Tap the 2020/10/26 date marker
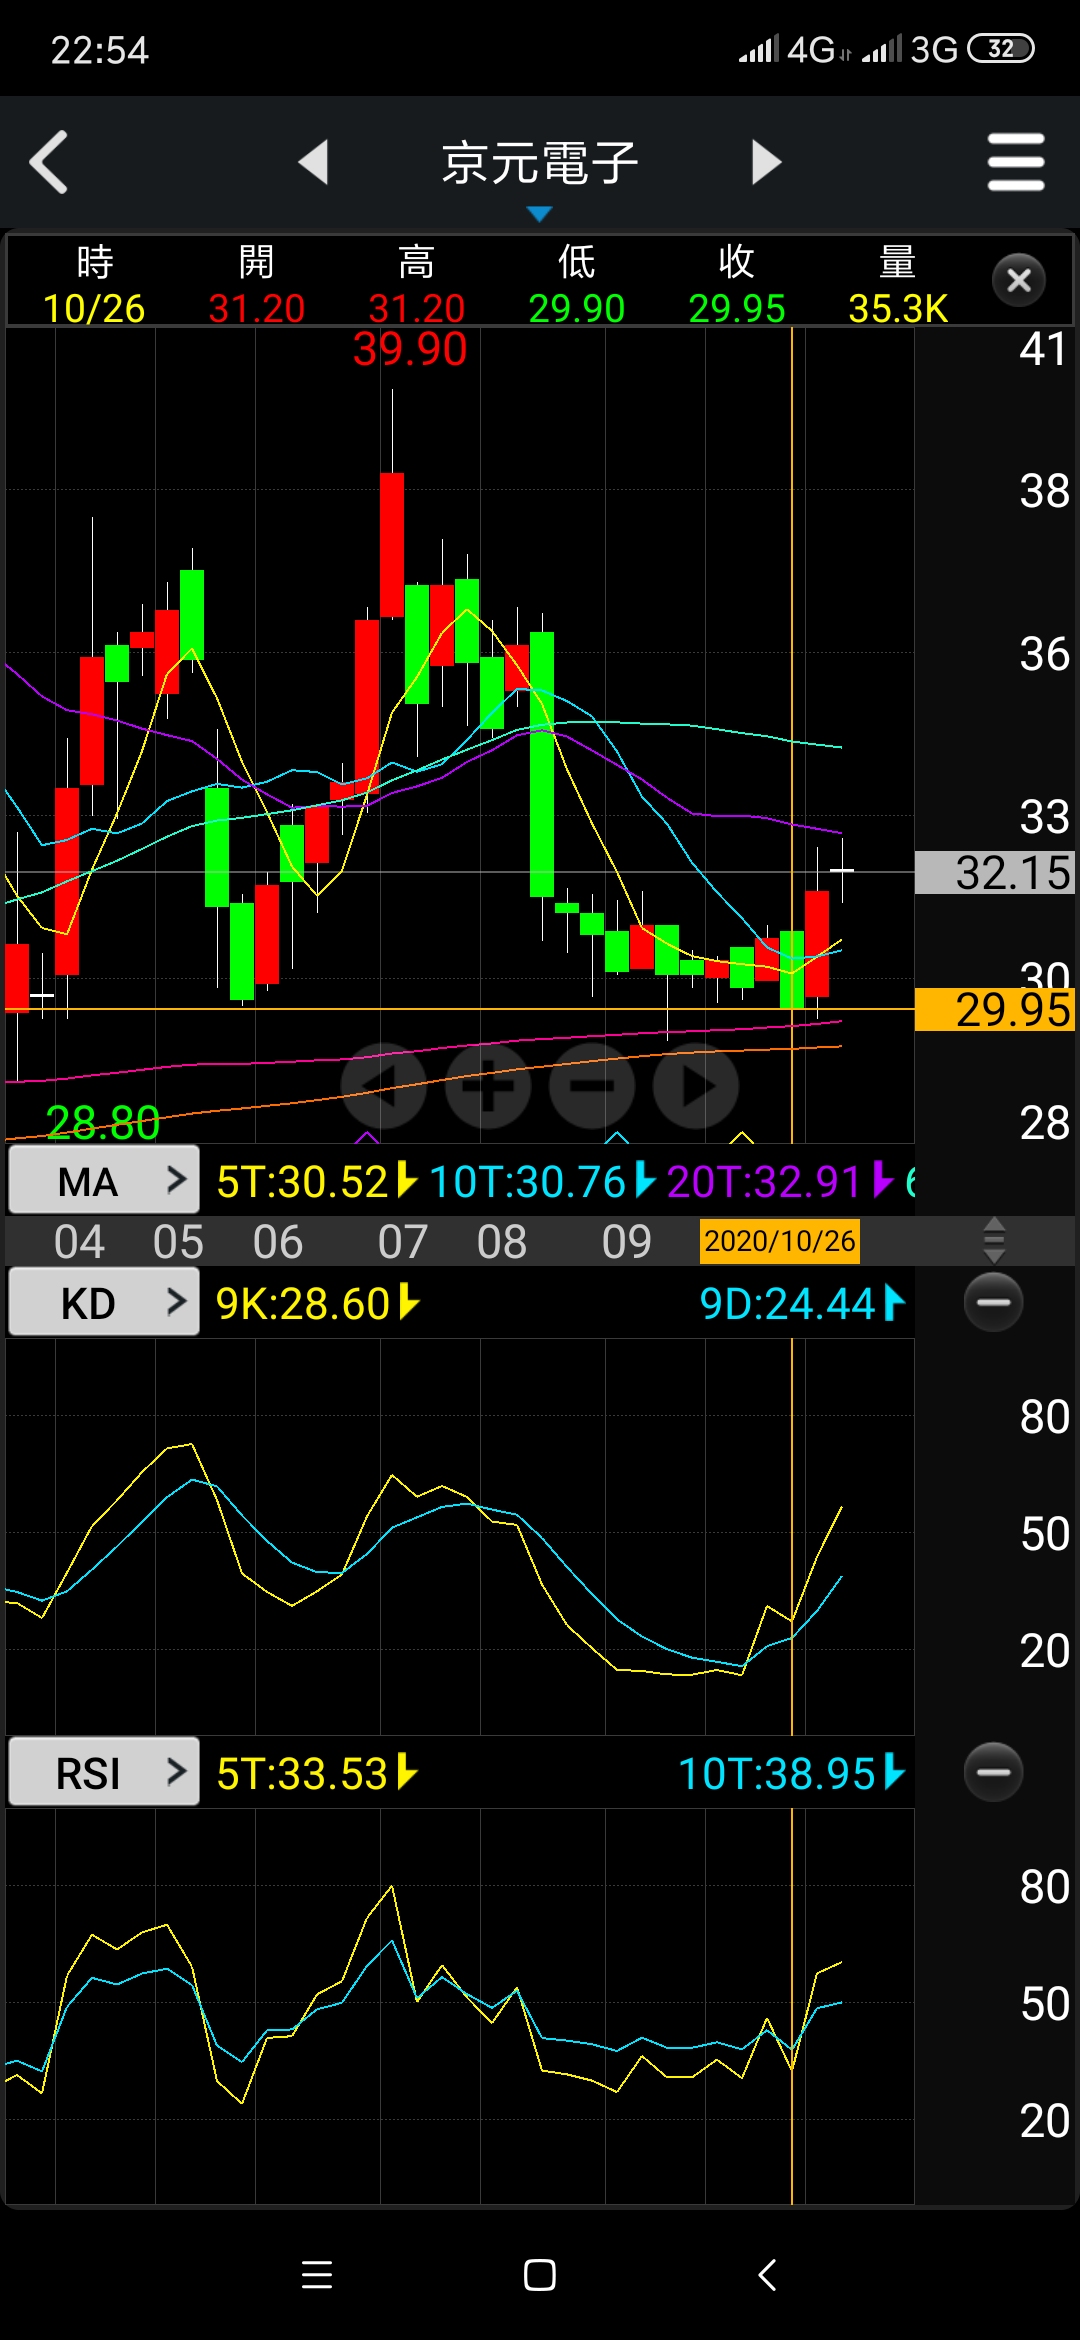1080x2340 pixels. [779, 1241]
